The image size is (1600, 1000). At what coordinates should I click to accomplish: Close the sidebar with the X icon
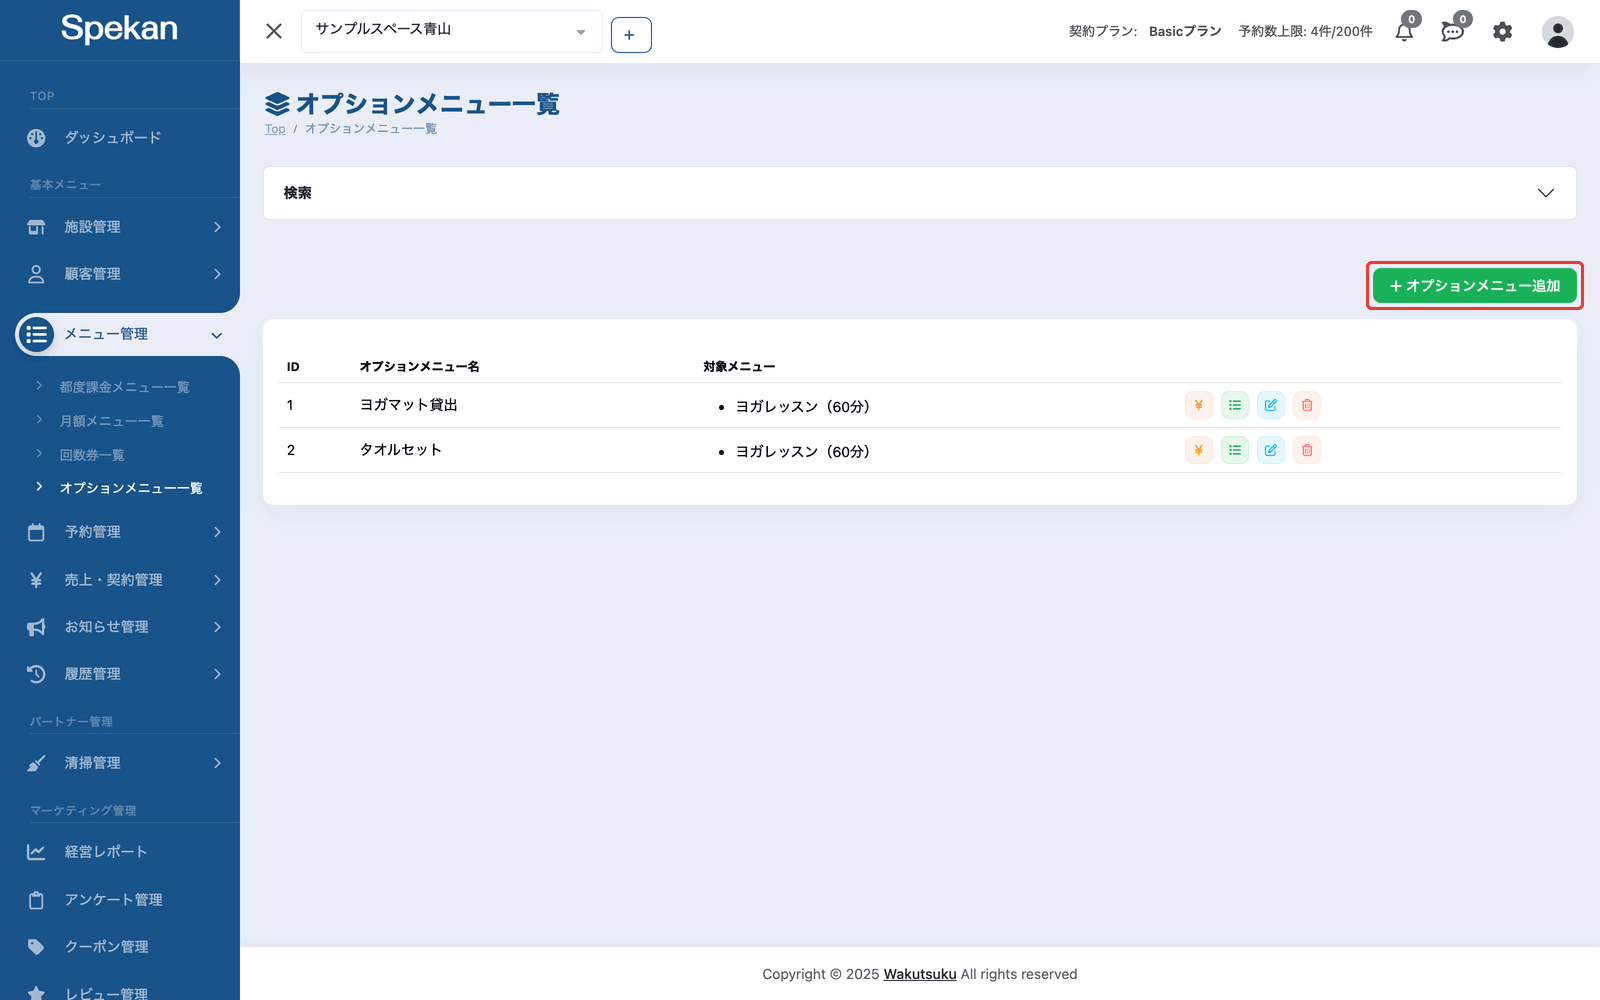(x=274, y=31)
